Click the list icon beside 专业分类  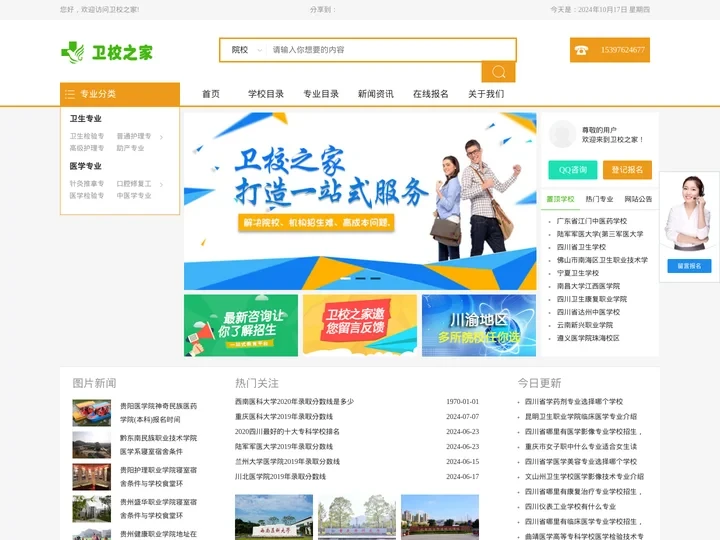[x=70, y=94]
